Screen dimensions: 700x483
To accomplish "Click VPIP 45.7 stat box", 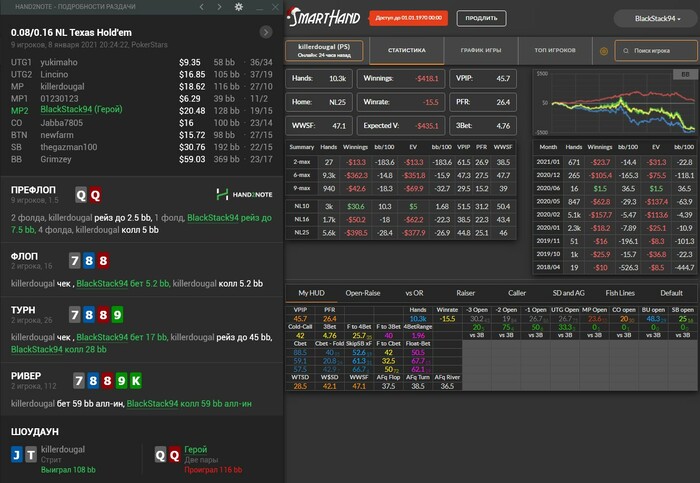I will 483,79.
